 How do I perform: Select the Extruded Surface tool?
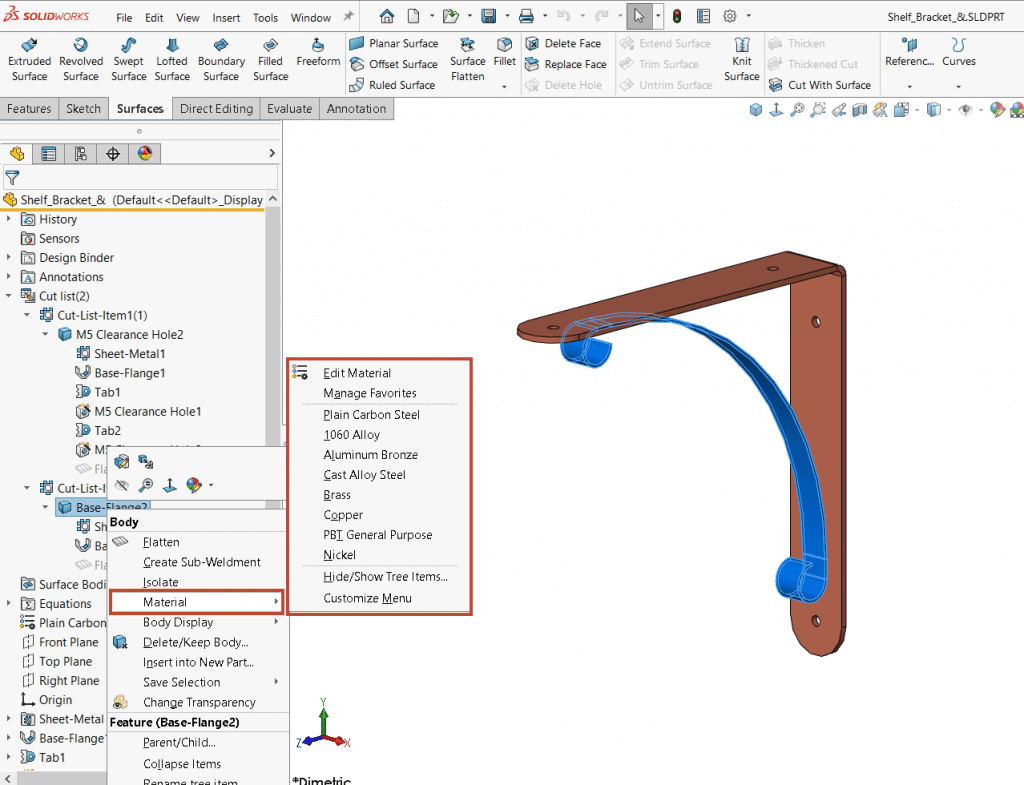point(29,60)
